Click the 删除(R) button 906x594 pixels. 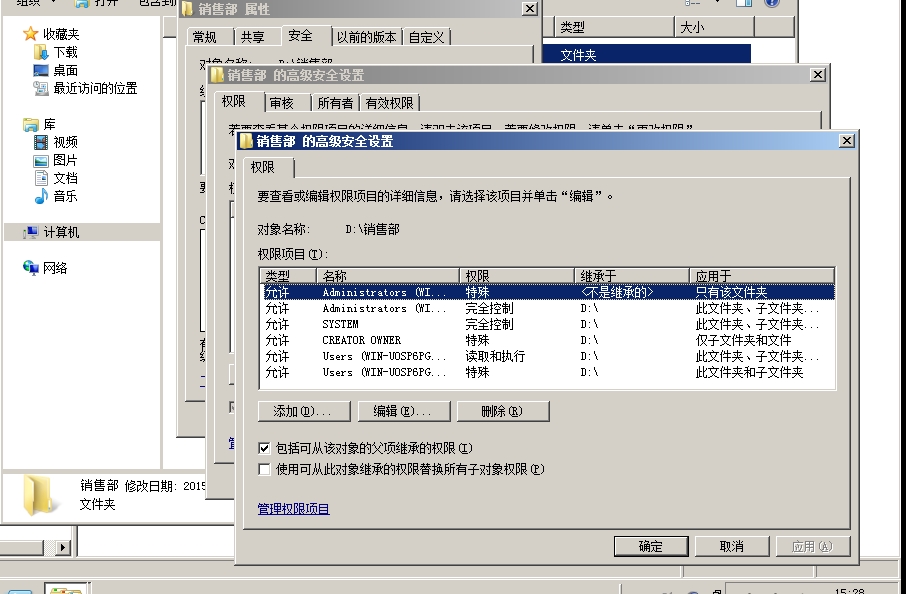(x=503, y=411)
